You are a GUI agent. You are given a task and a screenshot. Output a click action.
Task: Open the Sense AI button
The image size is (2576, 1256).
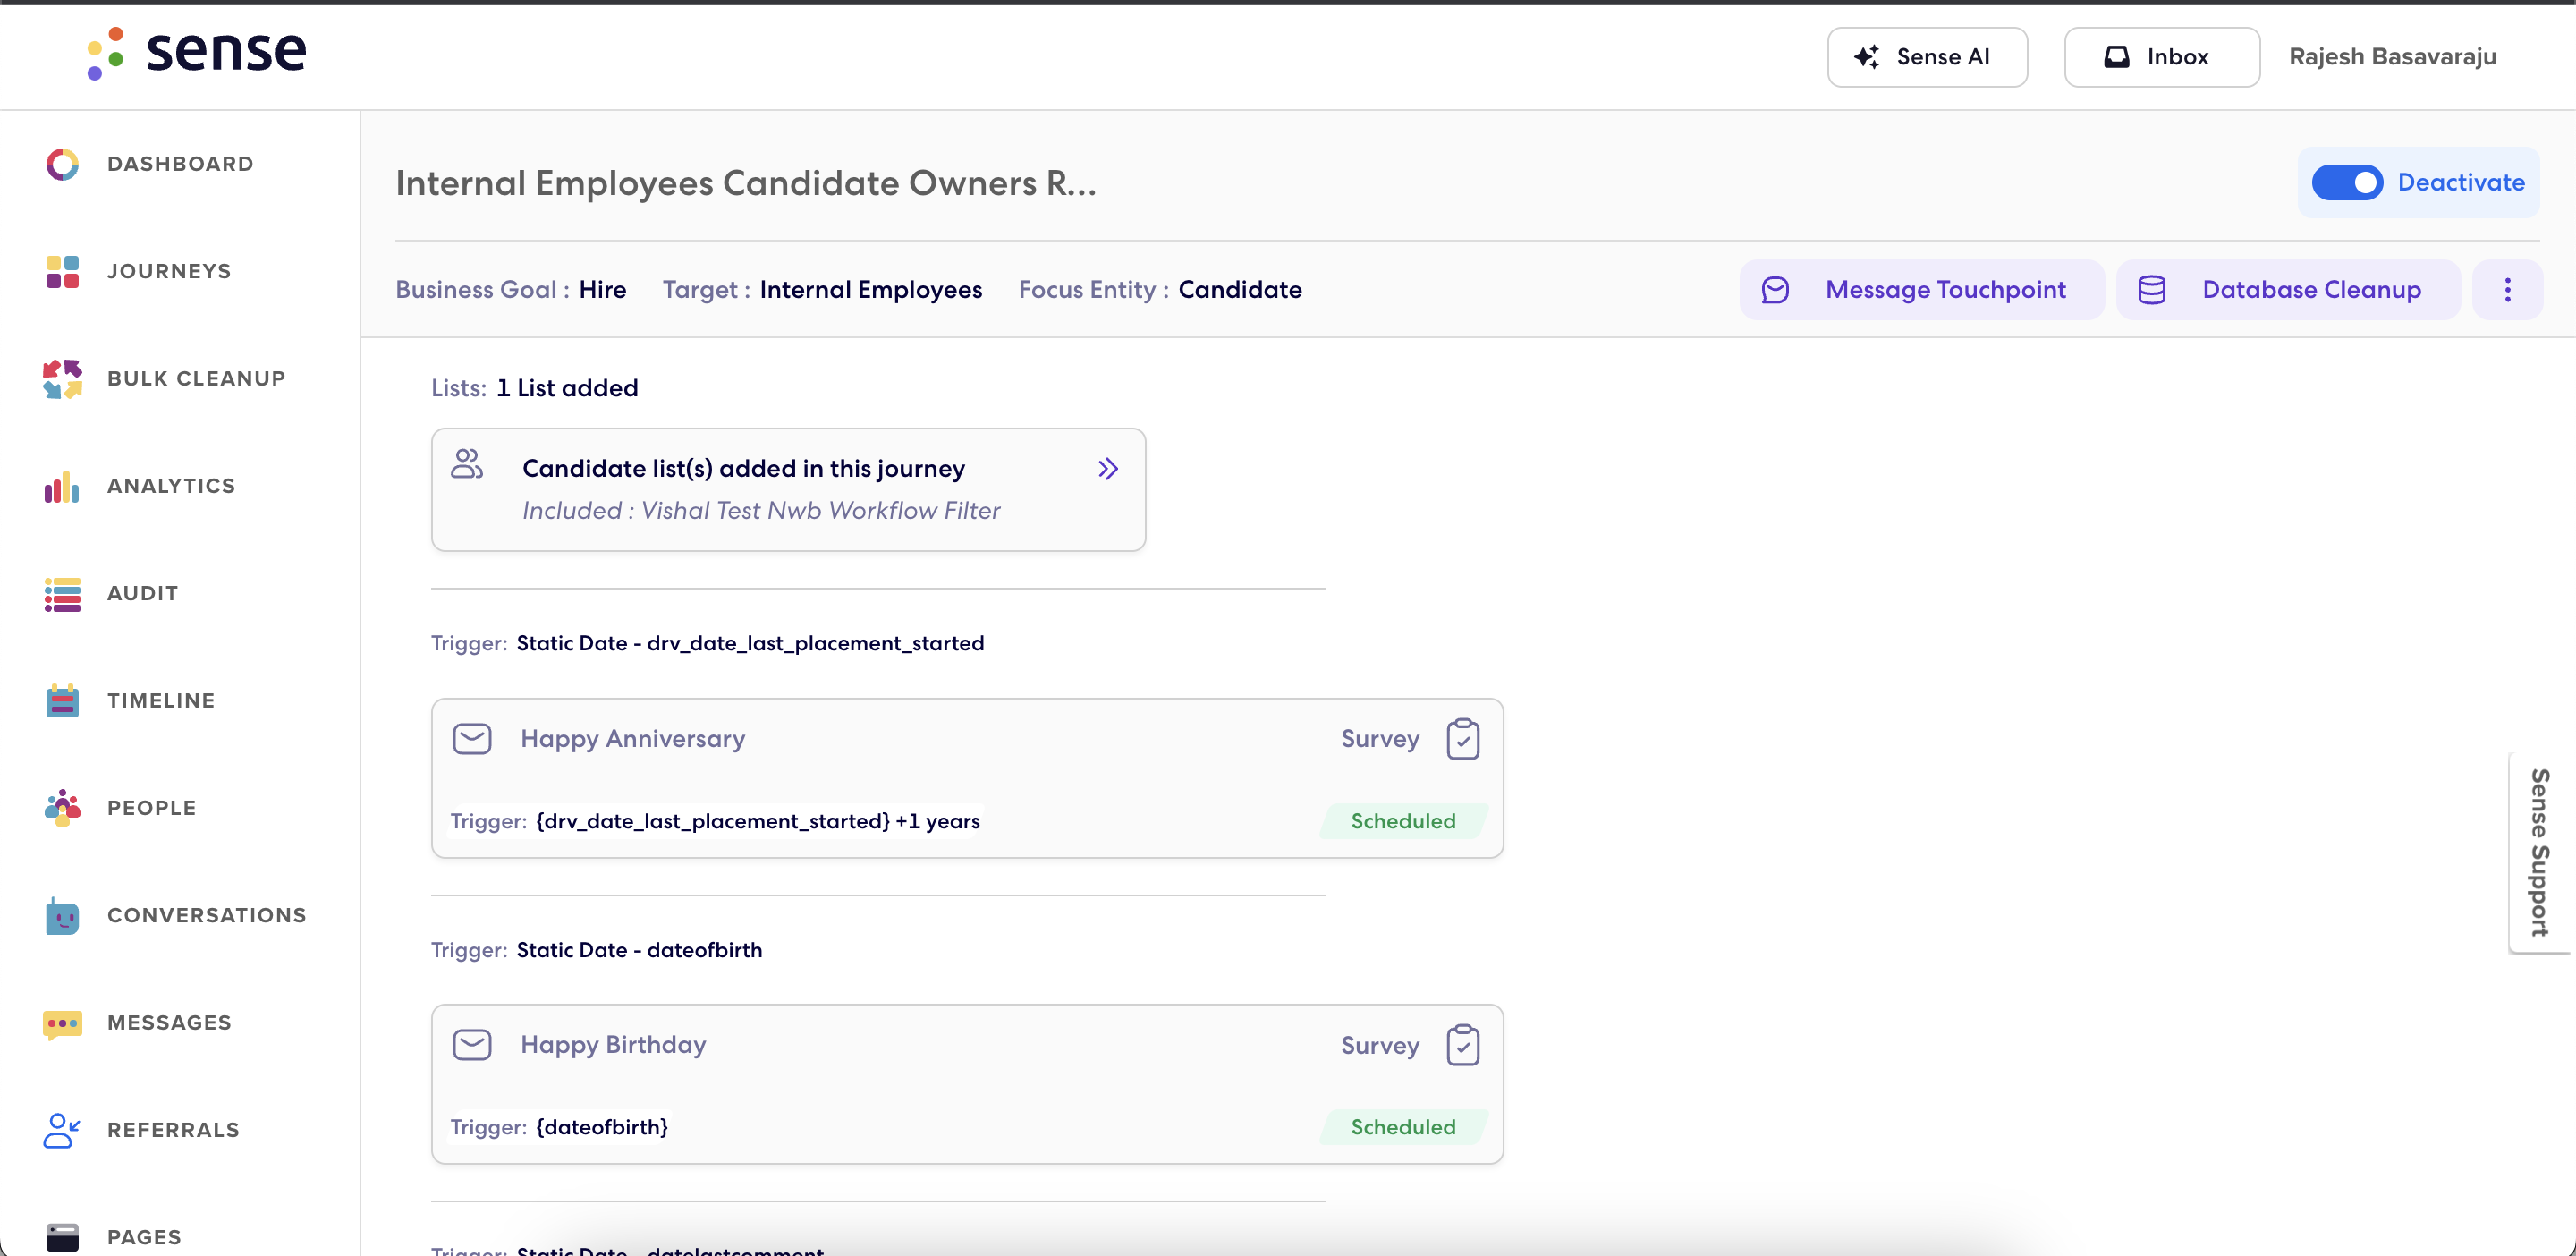point(1927,57)
